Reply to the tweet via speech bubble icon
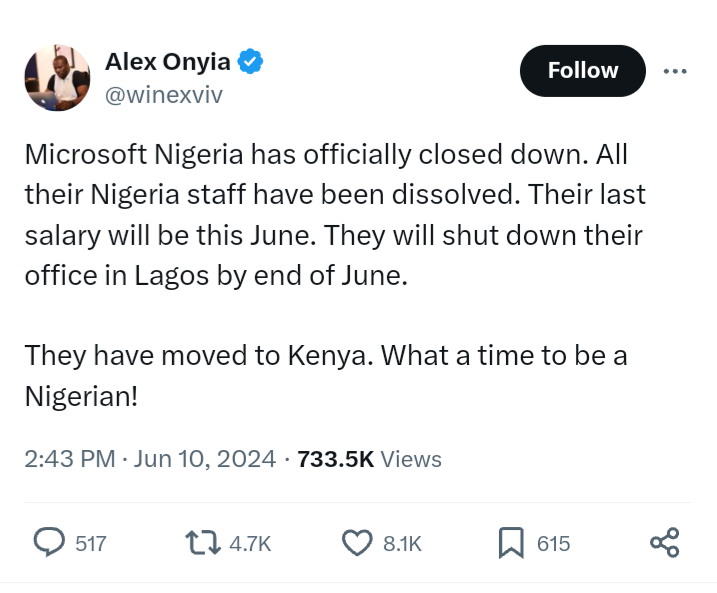Viewport: 717px width, 593px height. click(50, 542)
